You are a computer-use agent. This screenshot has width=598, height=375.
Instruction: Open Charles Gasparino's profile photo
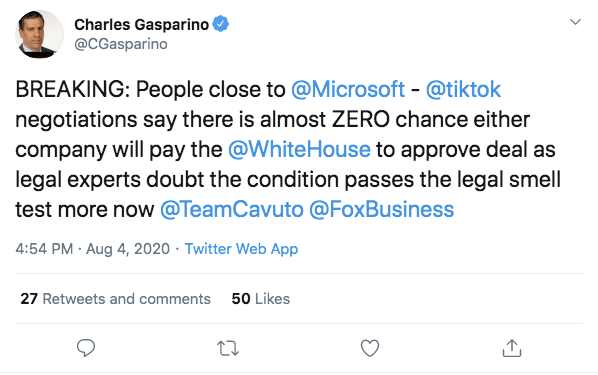[39, 34]
